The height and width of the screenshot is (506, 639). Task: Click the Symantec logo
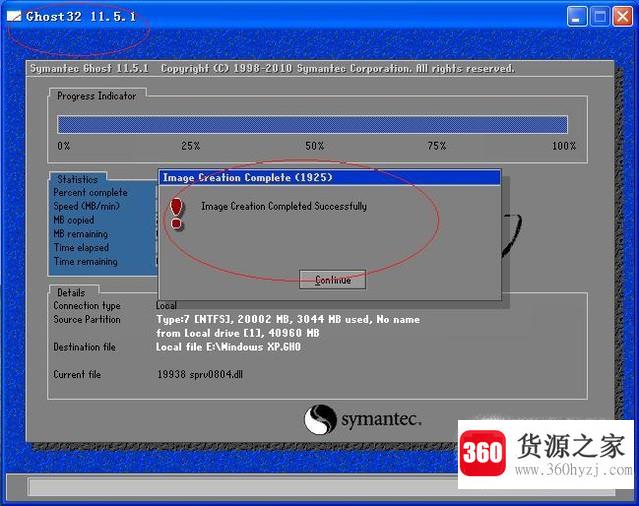(x=362, y=419)
